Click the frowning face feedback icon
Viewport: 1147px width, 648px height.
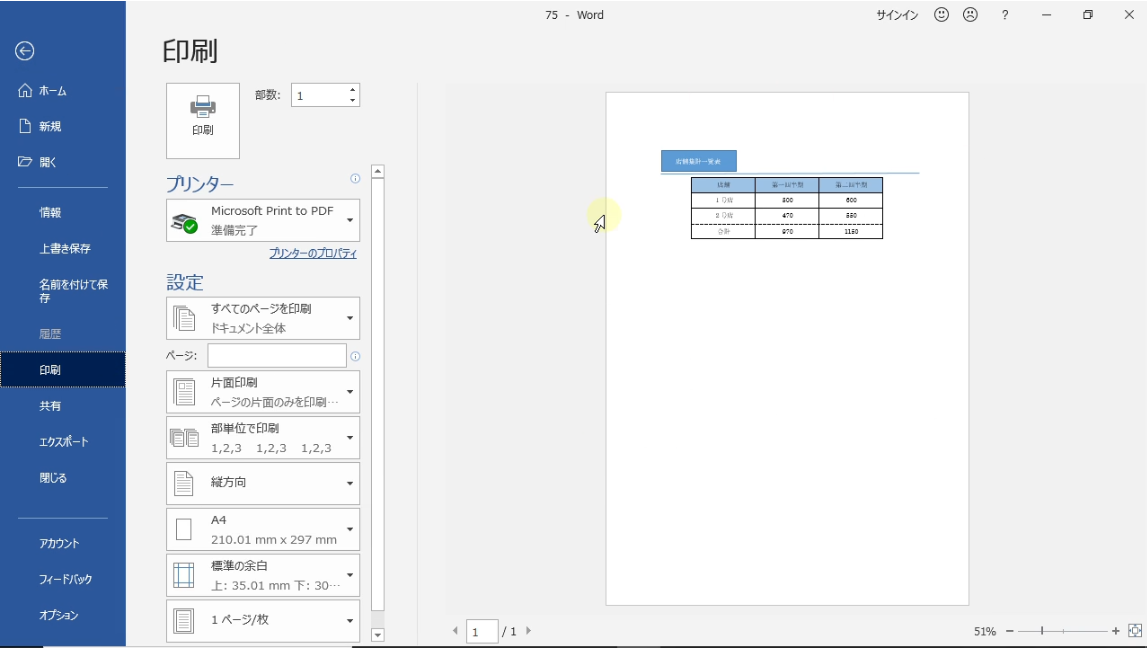pos(970,15)
